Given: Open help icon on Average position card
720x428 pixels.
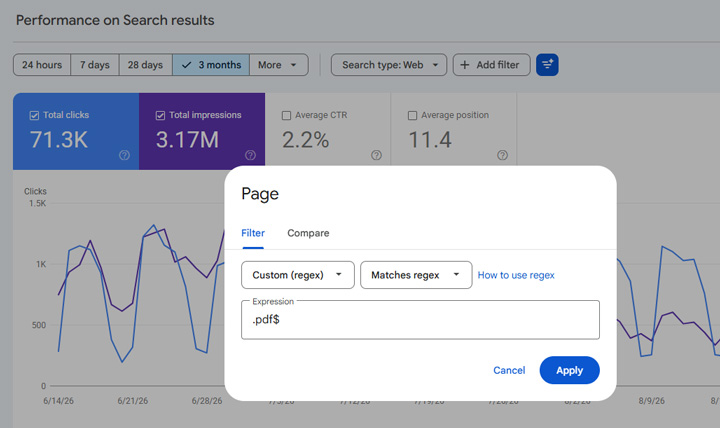Looking at the screenshot, I should point(502,155).
